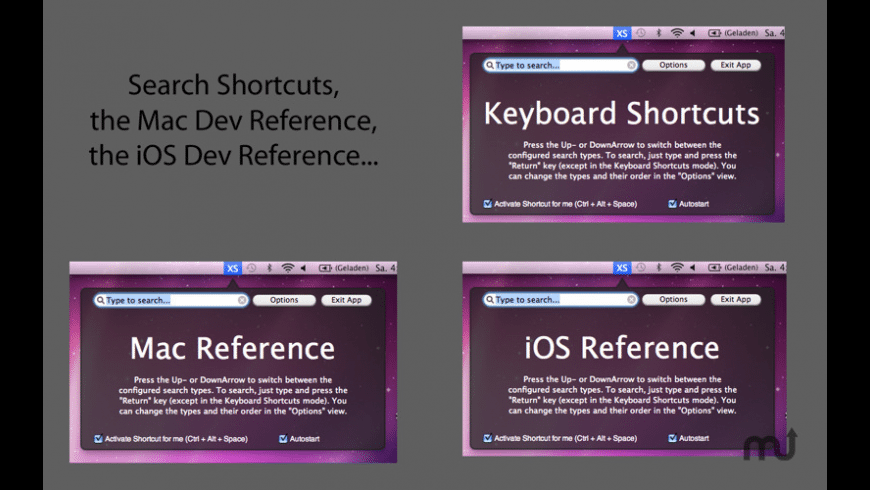Click the 'Mac Reference' heading

pos(232,348)
